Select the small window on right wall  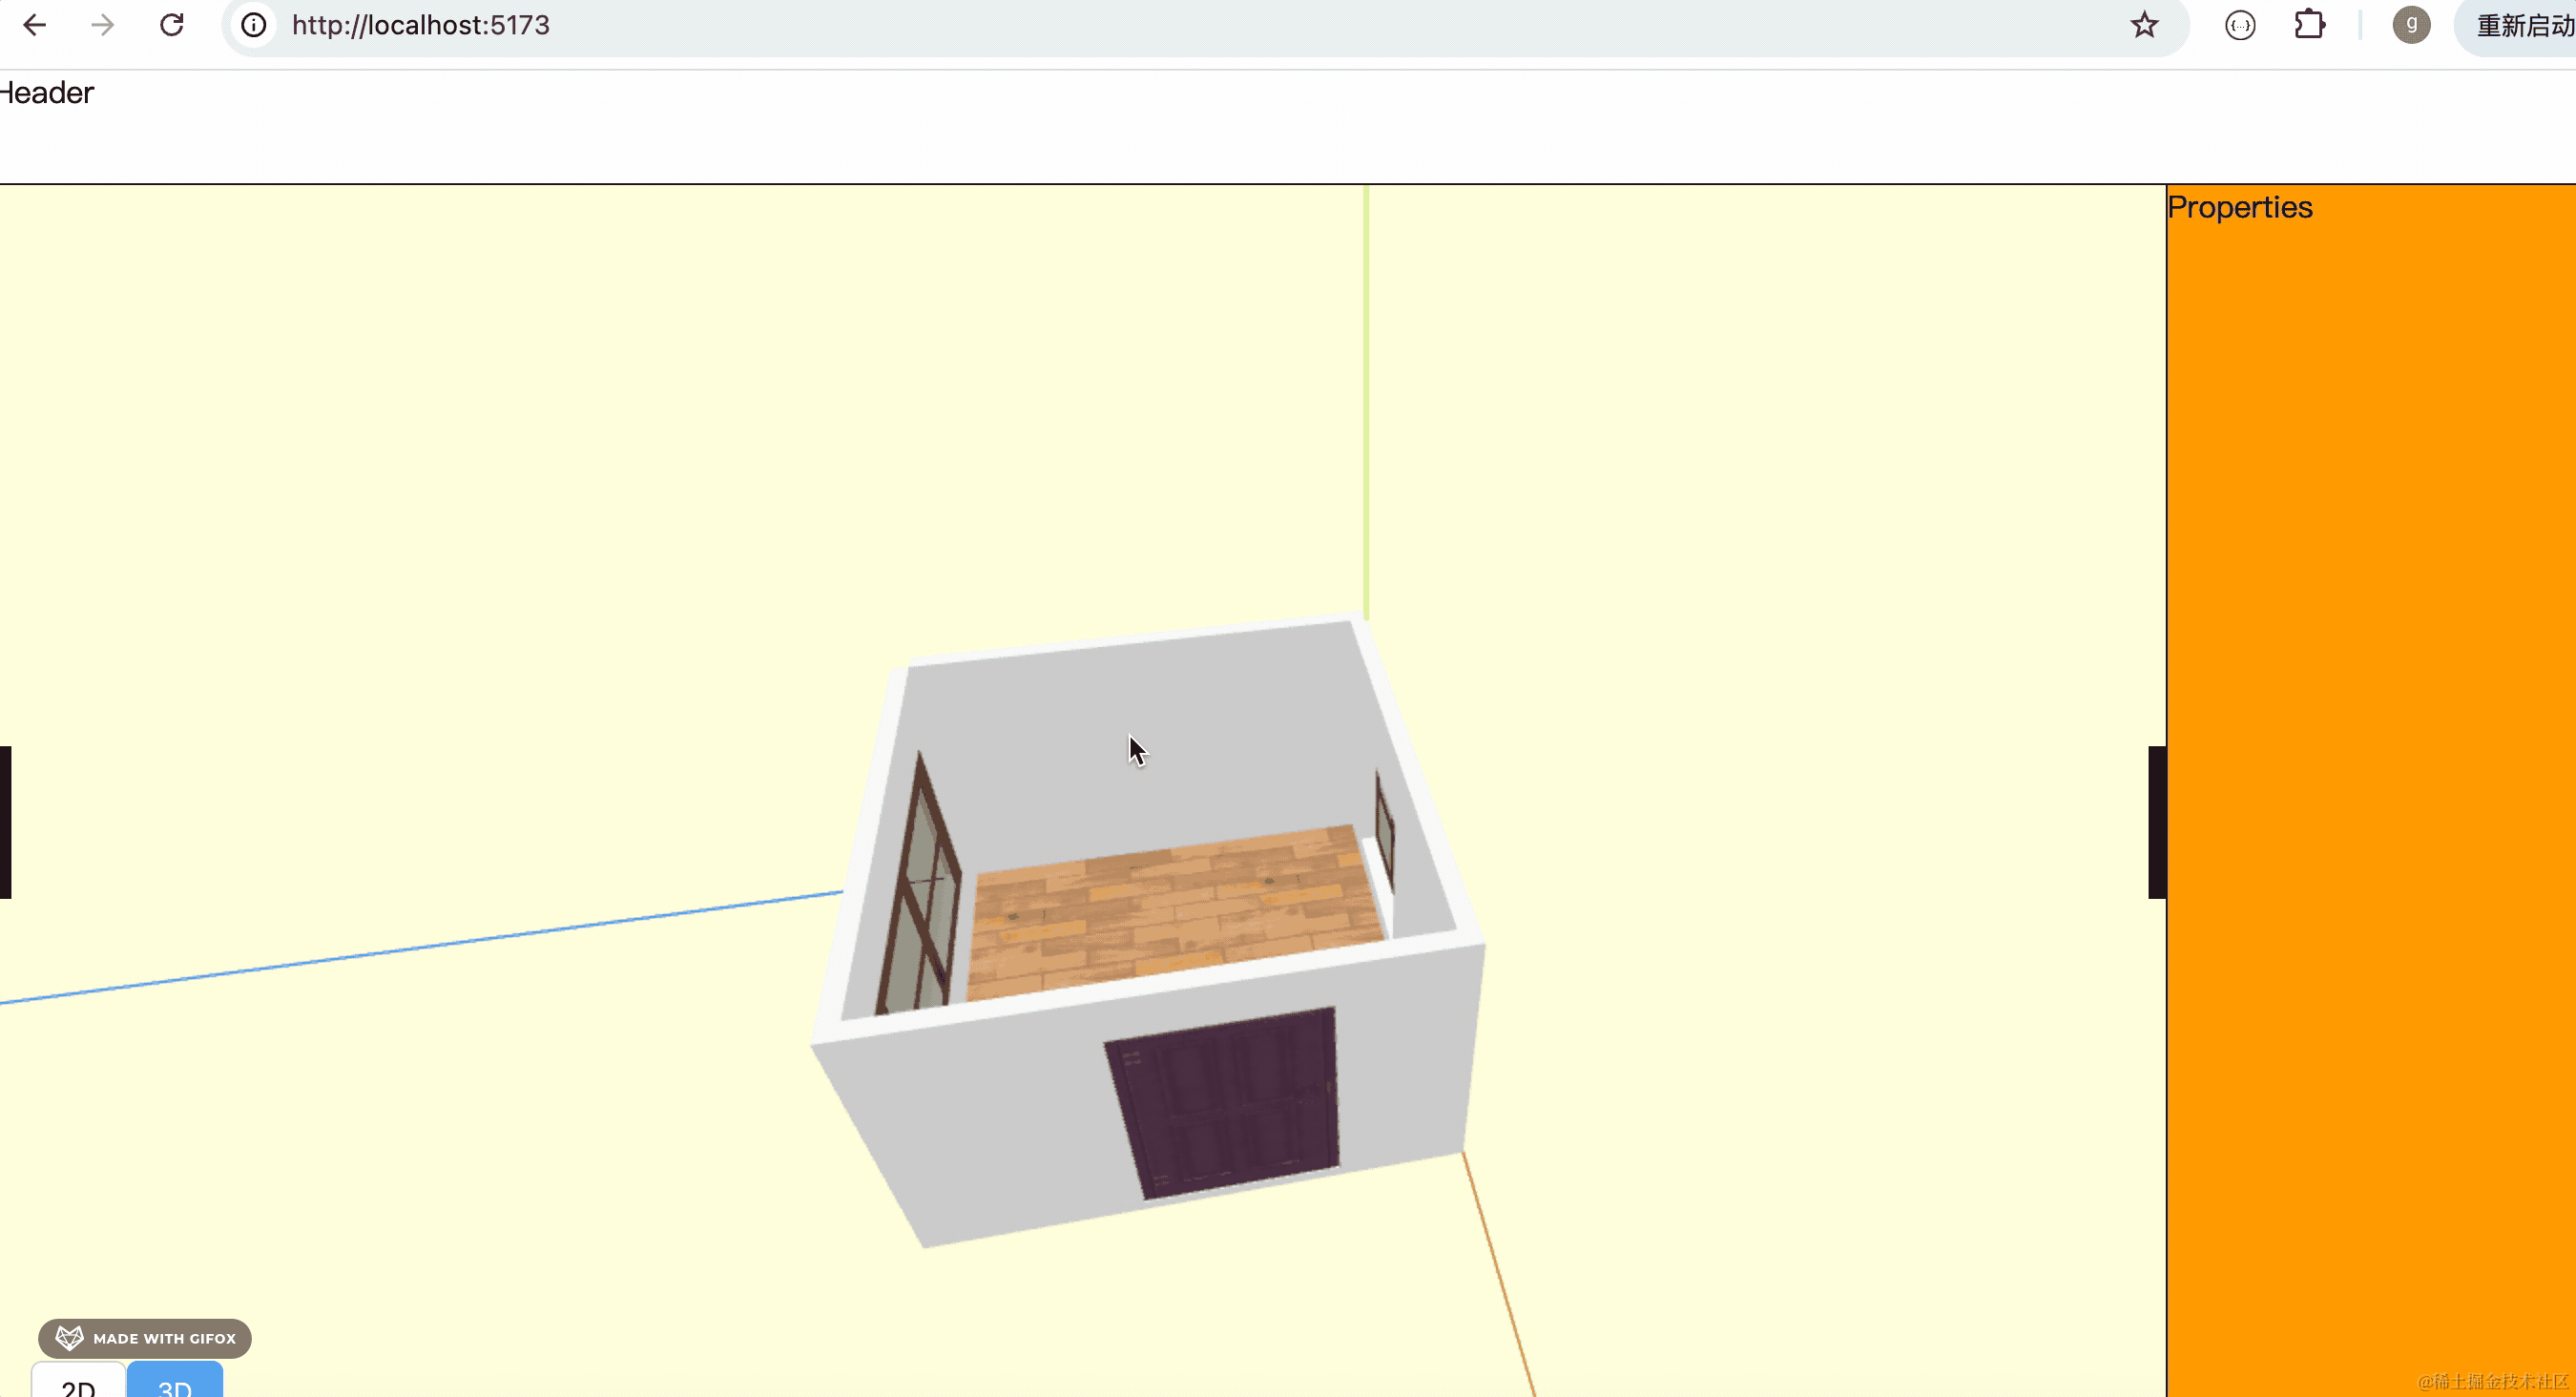[1384, 829]
